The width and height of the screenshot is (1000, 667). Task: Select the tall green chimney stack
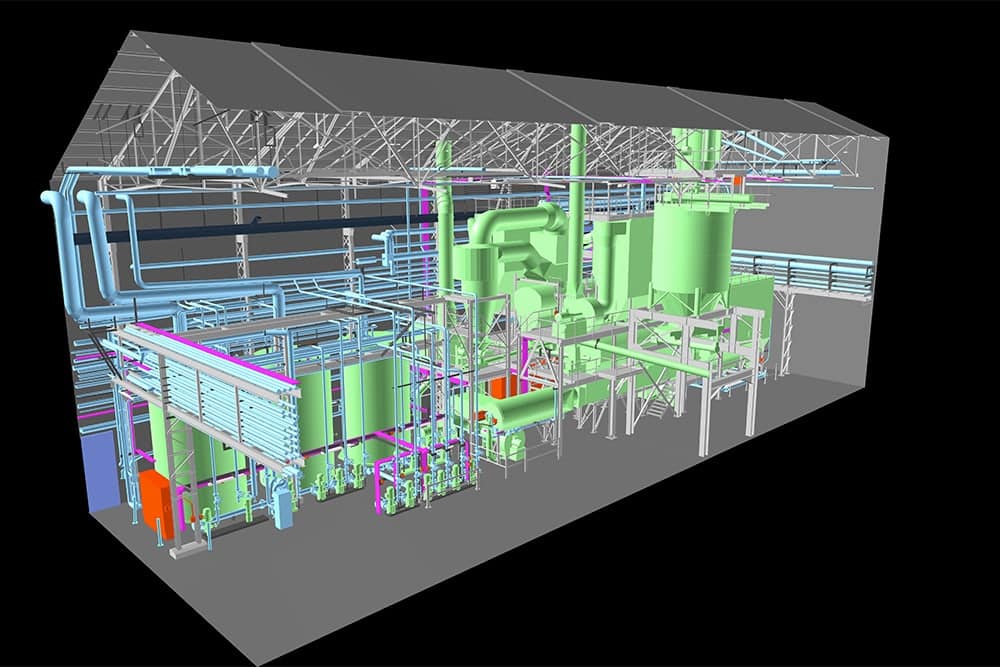tap(578, 210)
